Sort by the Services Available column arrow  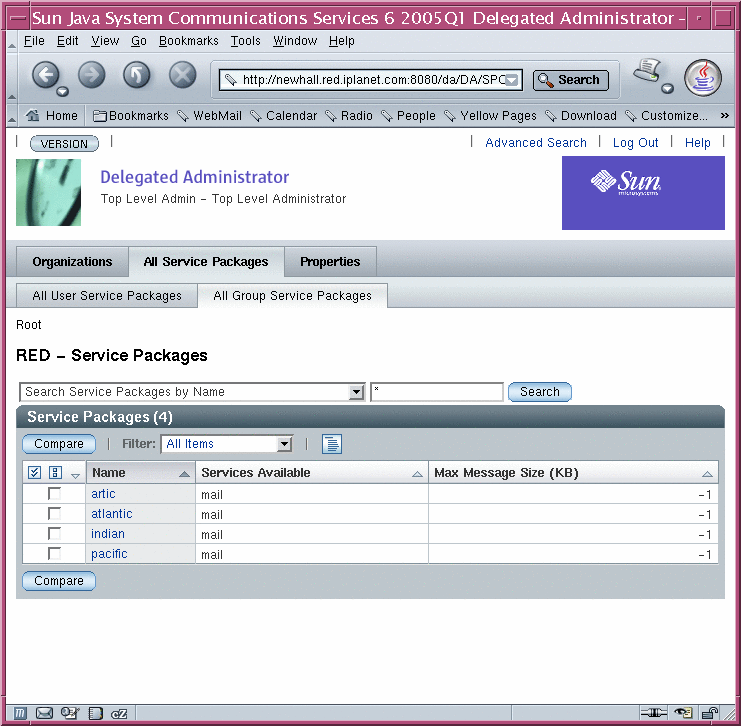pyautogui.click(x=417, y=474)
